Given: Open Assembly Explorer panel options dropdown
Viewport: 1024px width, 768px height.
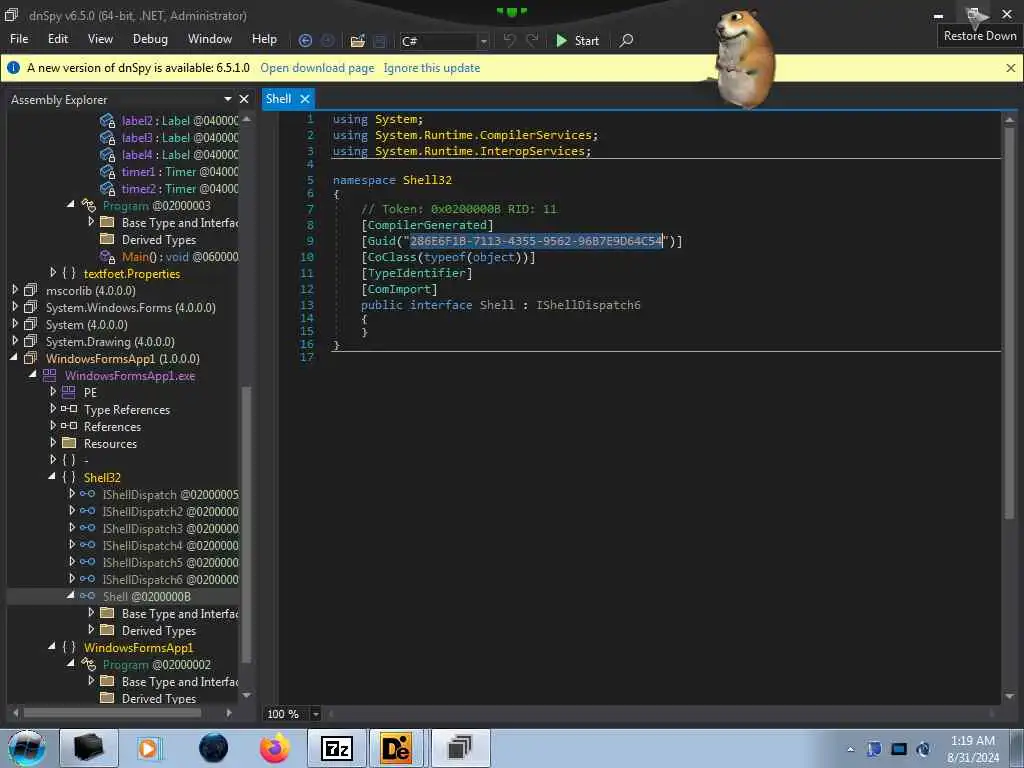Looking at the screenshot, I should point(228,99).
